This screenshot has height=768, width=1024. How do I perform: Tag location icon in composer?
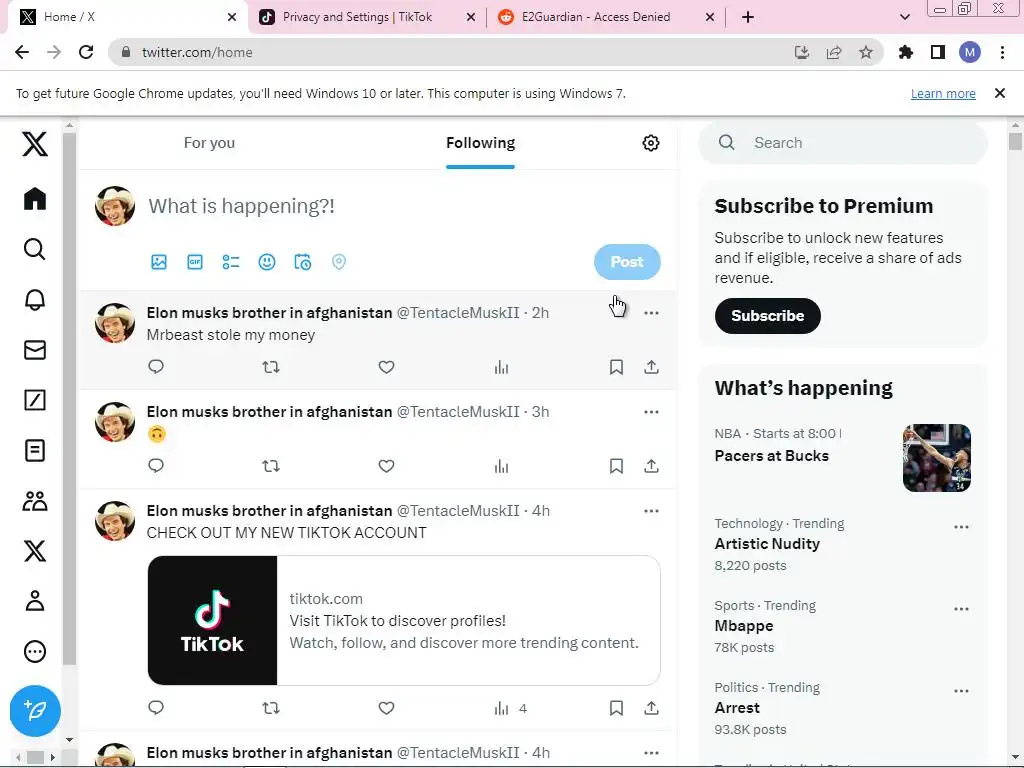click(x=338, y=262)
